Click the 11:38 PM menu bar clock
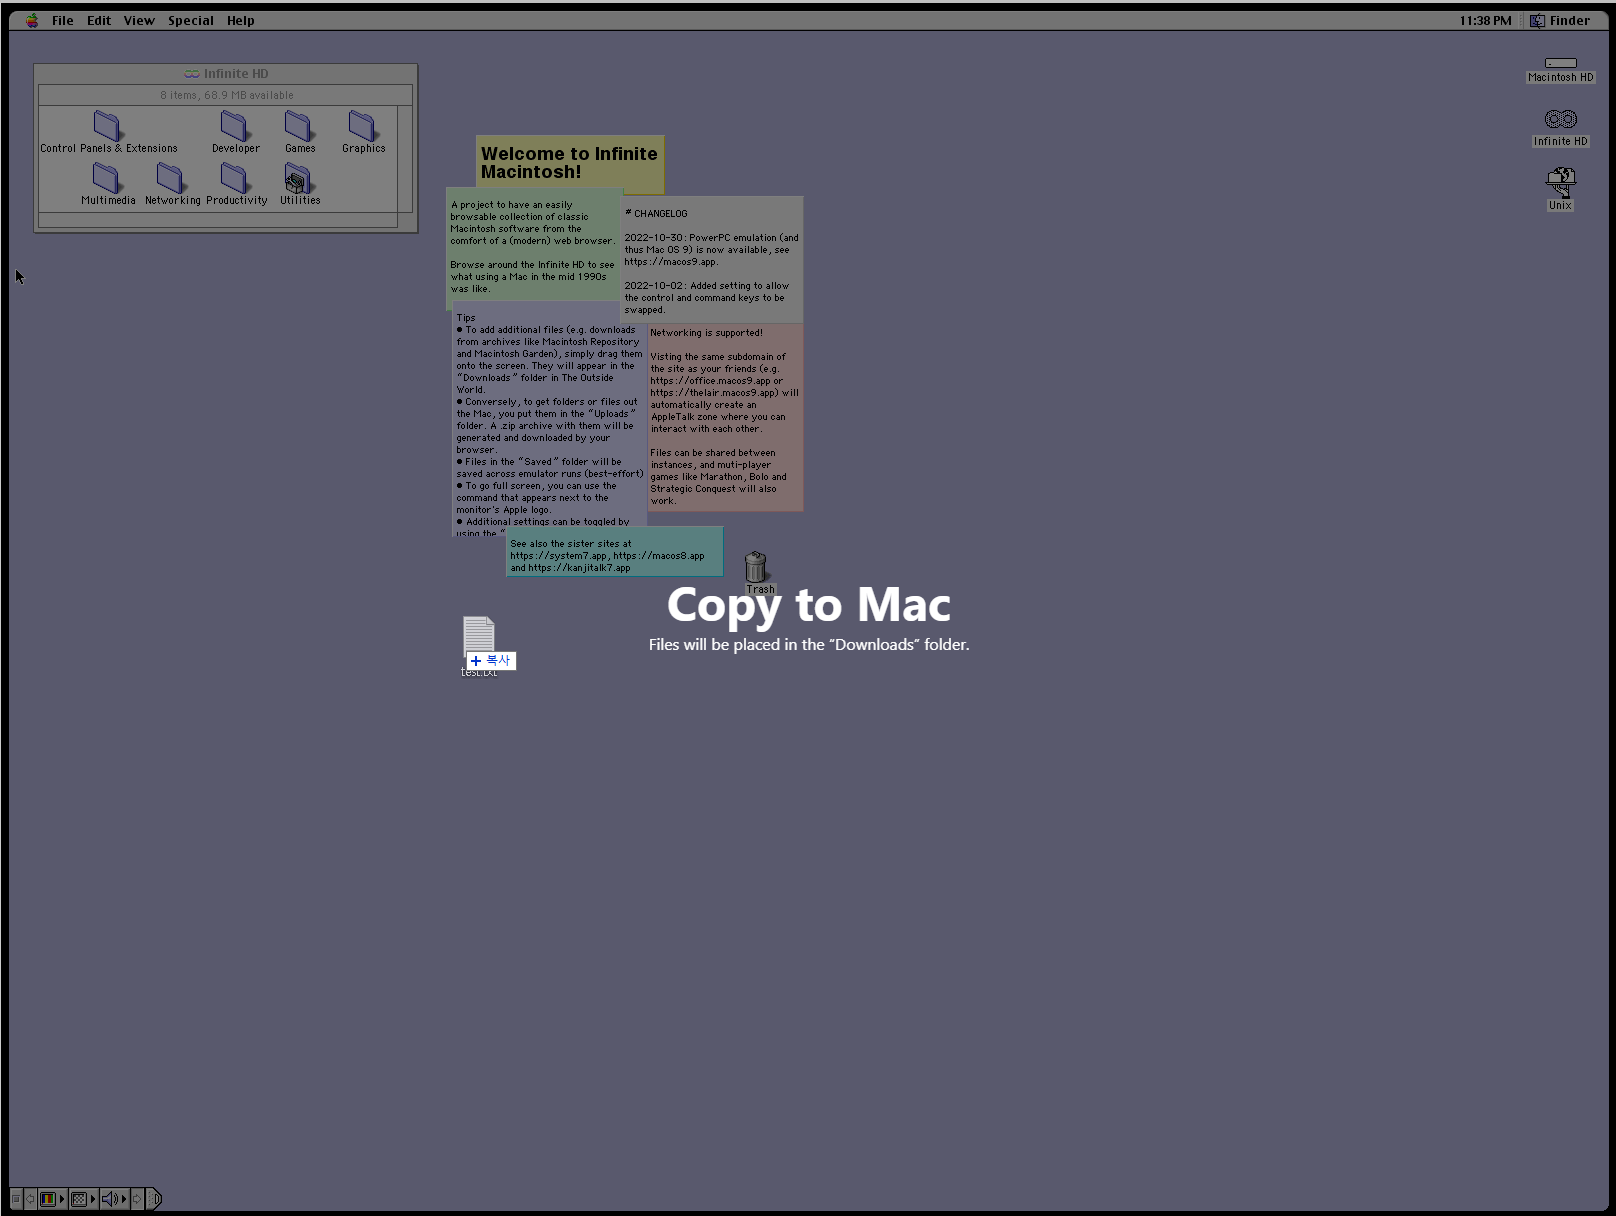Viewport: 1616px width, 1216px height. 1485,20
